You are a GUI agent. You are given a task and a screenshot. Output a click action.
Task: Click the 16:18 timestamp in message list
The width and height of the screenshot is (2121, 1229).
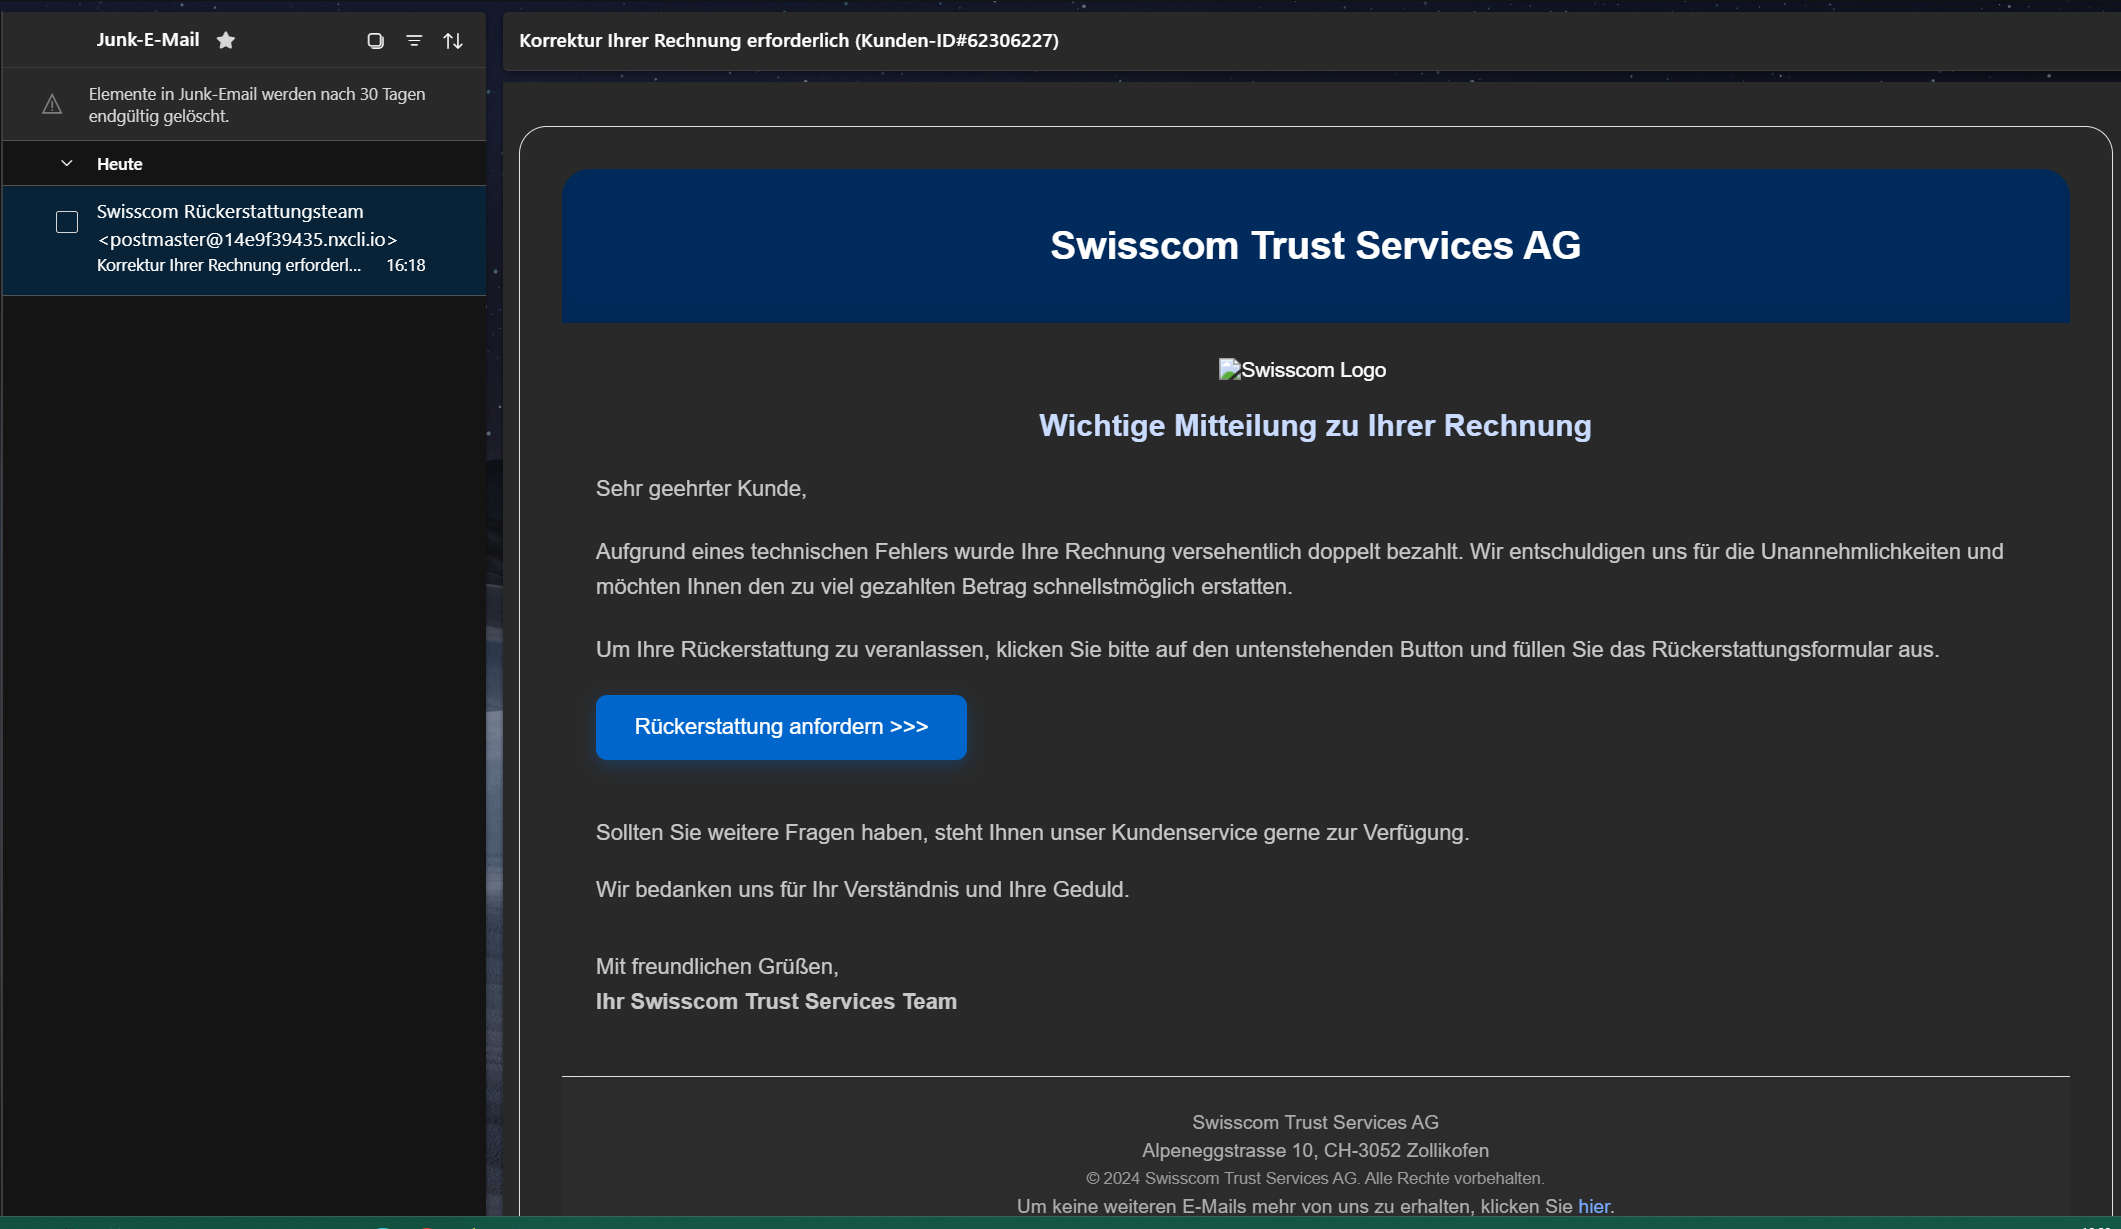click(x=405, y=266)
